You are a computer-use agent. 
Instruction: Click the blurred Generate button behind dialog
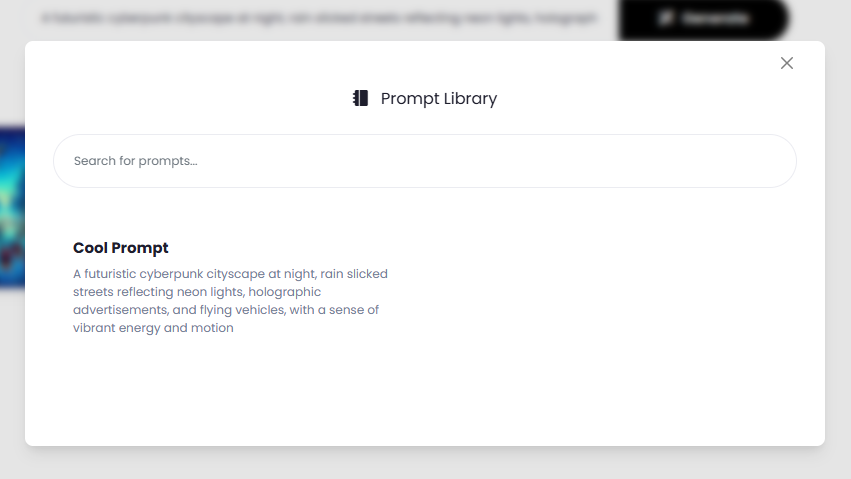(x=703, y=19)
